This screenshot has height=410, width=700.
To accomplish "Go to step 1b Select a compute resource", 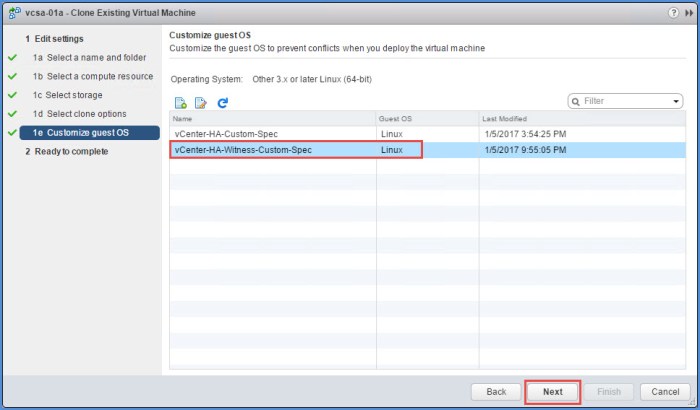I will click(x=93, y=76).
